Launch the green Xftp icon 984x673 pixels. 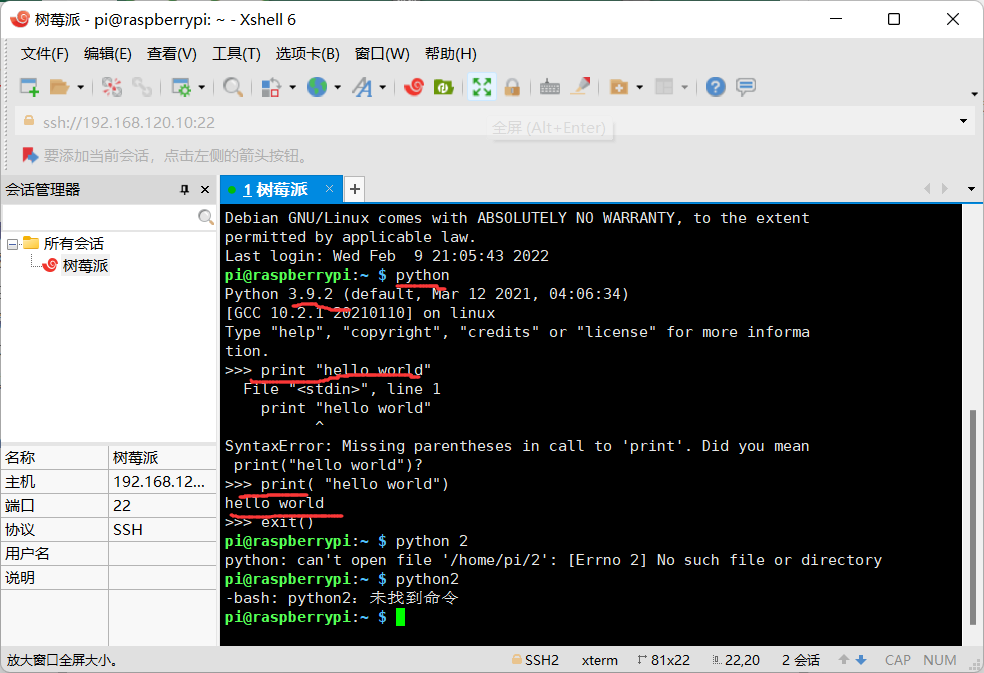click(444, 87)
